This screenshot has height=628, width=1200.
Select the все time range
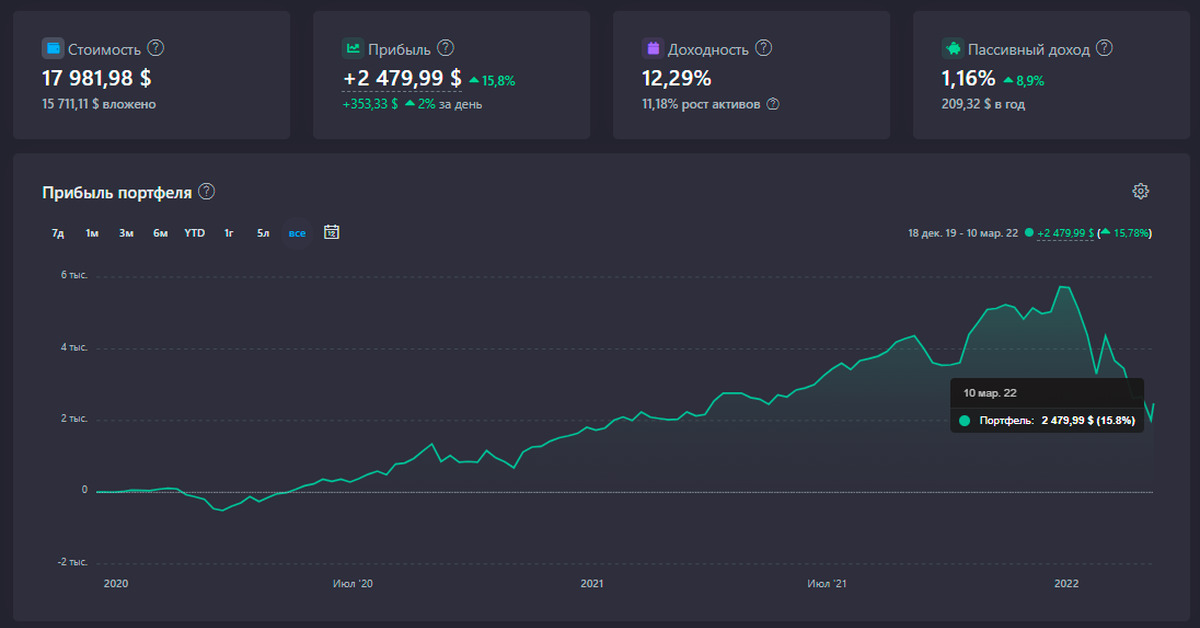point(297,233)
